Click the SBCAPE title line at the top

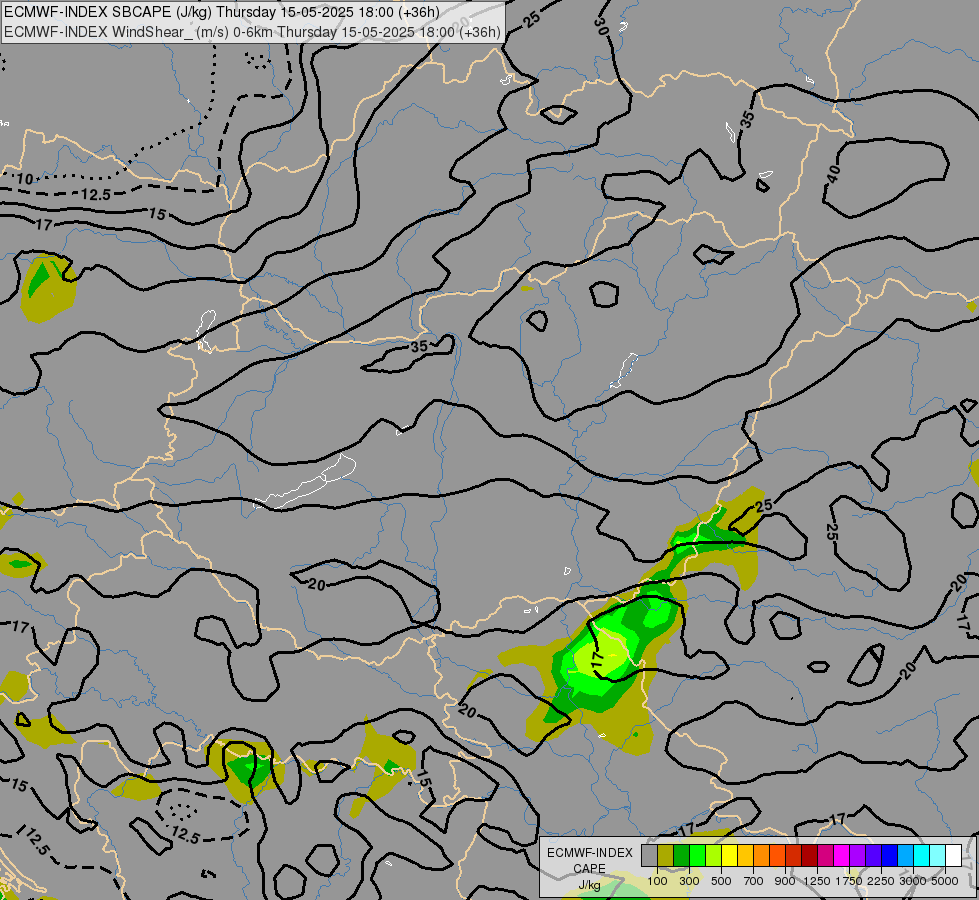pos(222,12)
